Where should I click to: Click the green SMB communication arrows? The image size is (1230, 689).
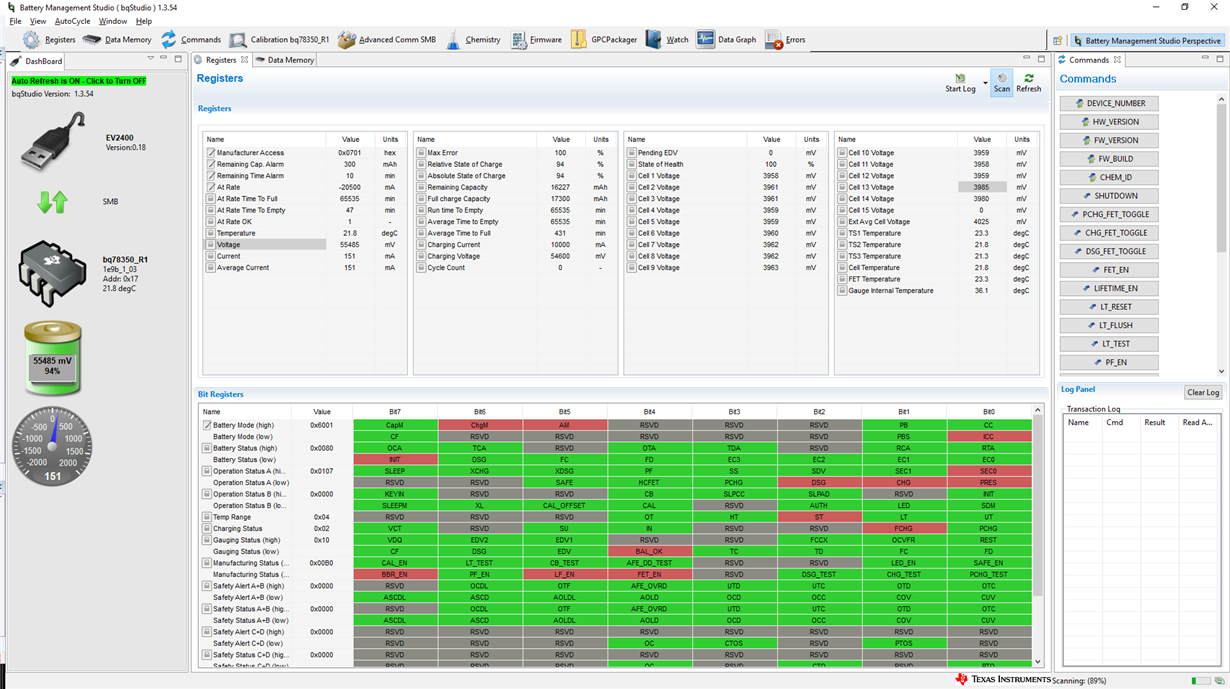click(51, 201)
